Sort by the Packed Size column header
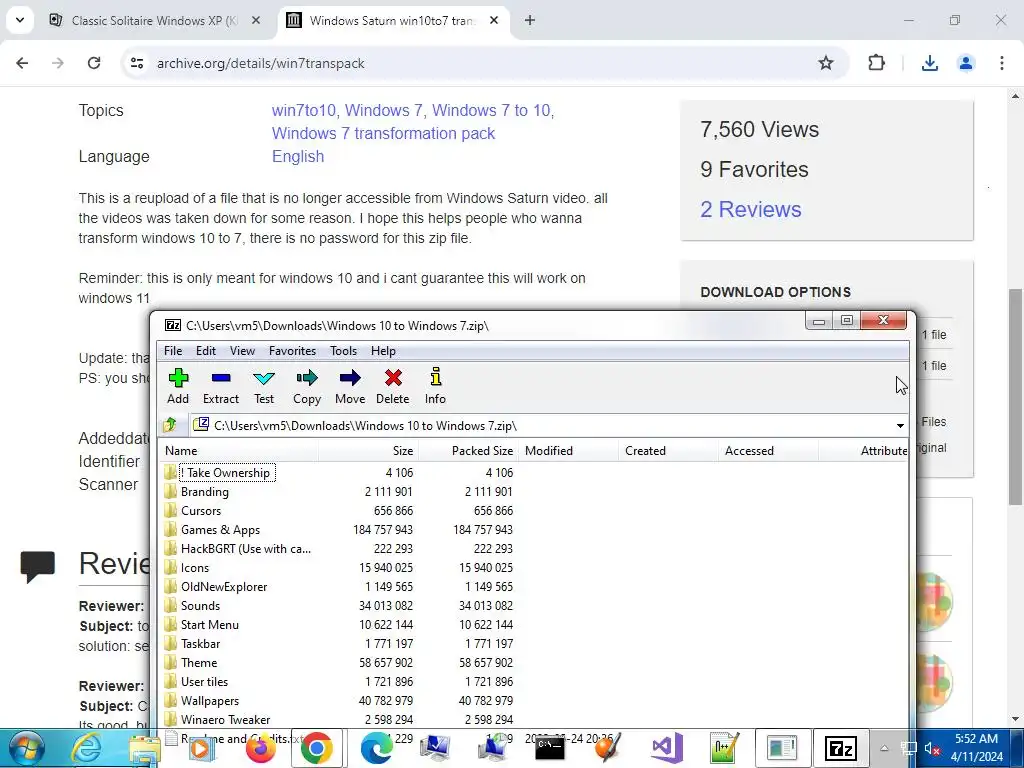Screen dimensions: 1024x768 tap(468, 451)
